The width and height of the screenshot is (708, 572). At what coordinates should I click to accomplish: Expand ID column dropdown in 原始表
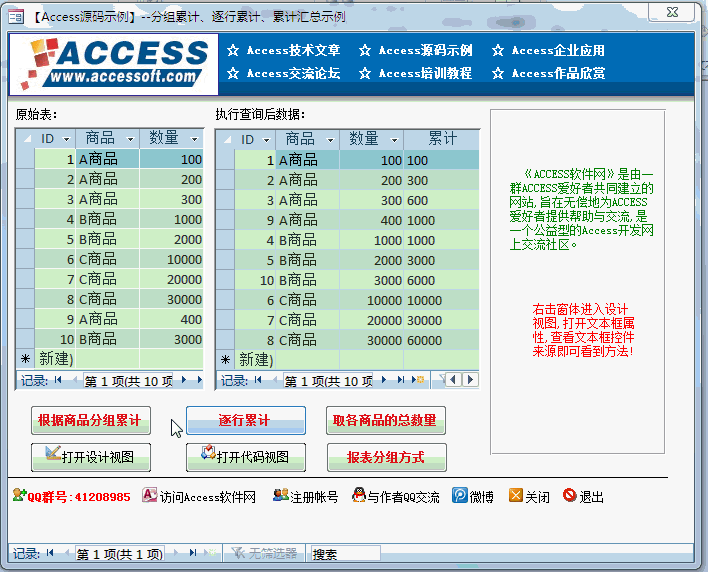[66, 139]
